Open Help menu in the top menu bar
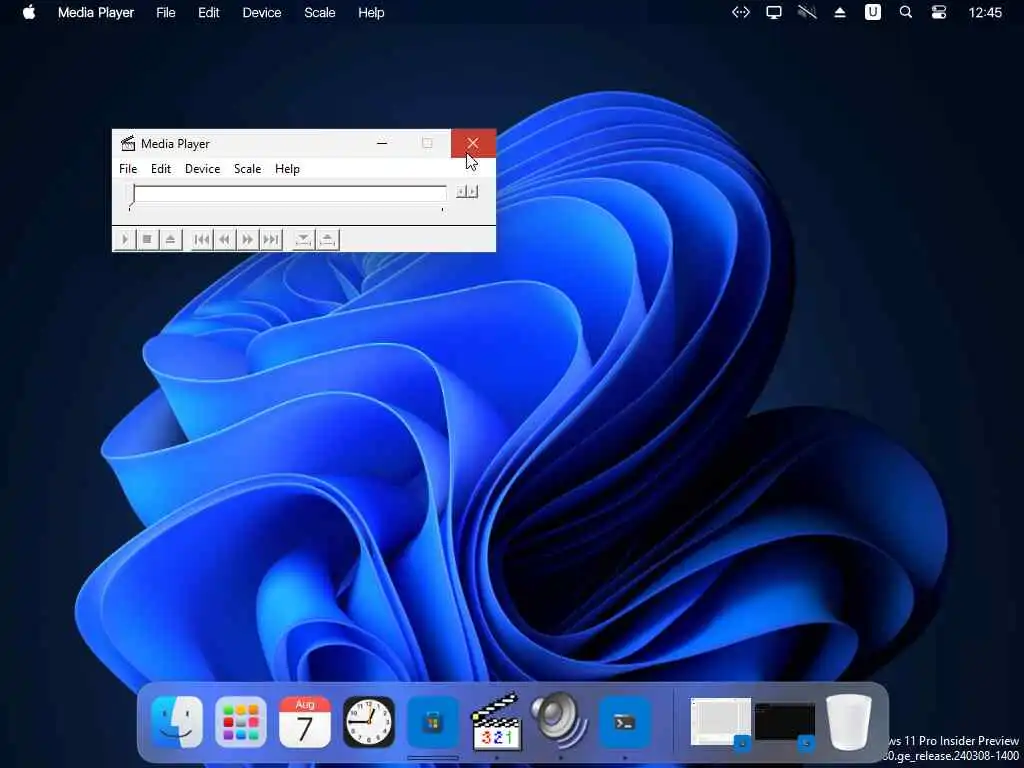 coord(371,12)
